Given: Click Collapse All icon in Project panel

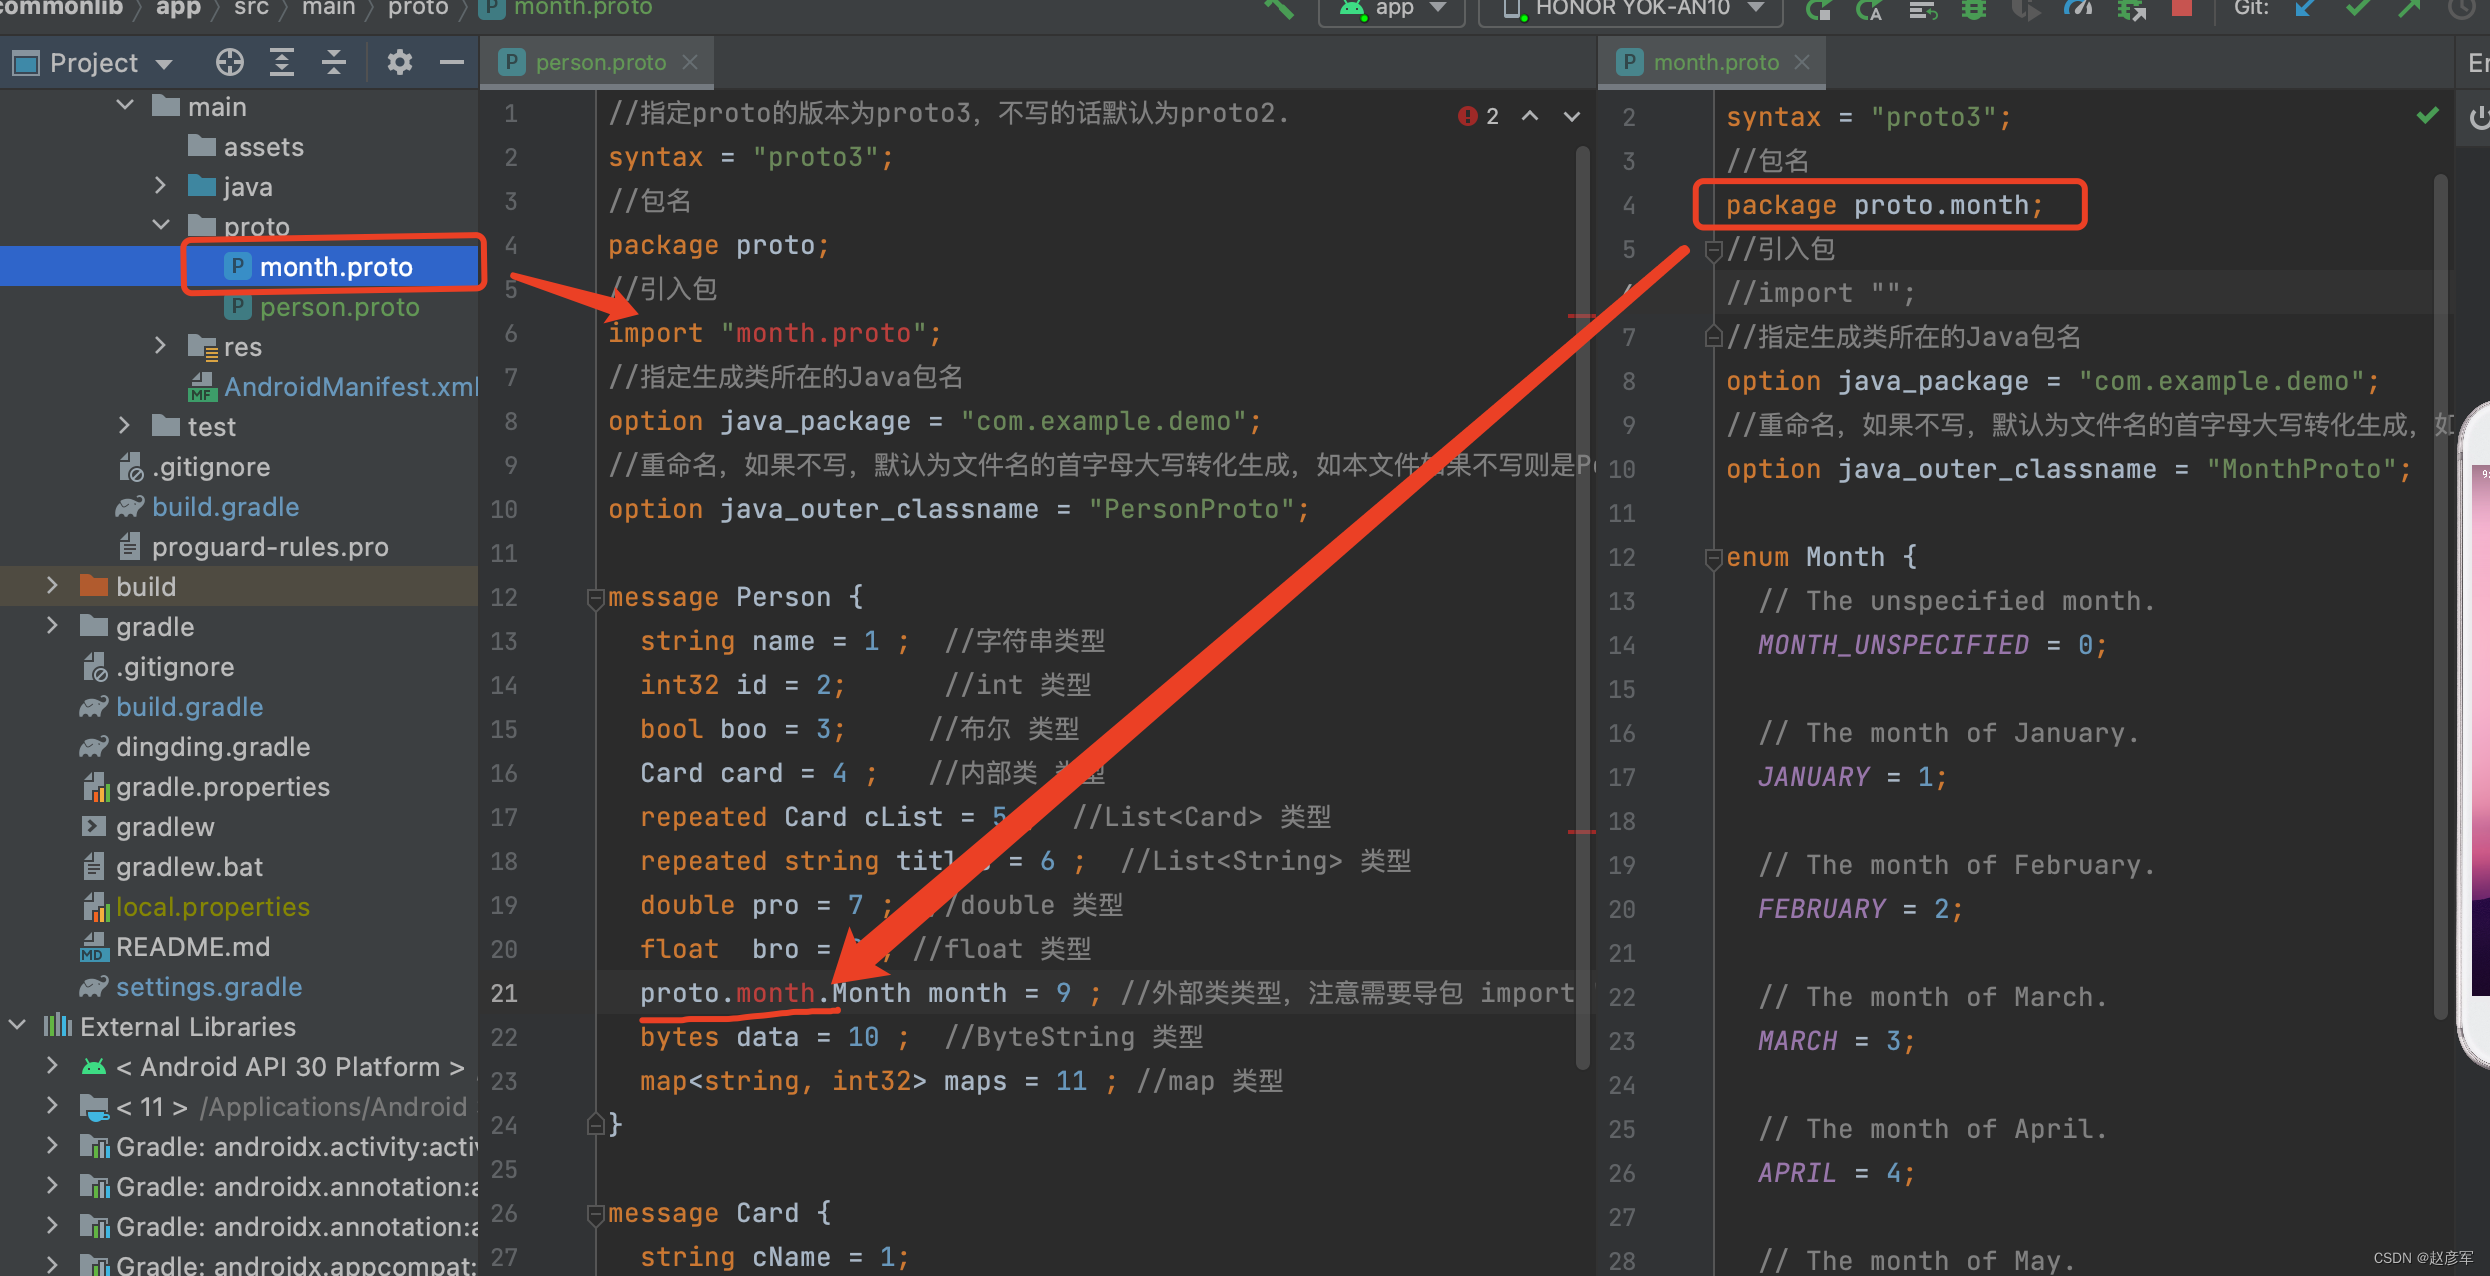Looking at the screenshot, I should [x=334, y=63].
